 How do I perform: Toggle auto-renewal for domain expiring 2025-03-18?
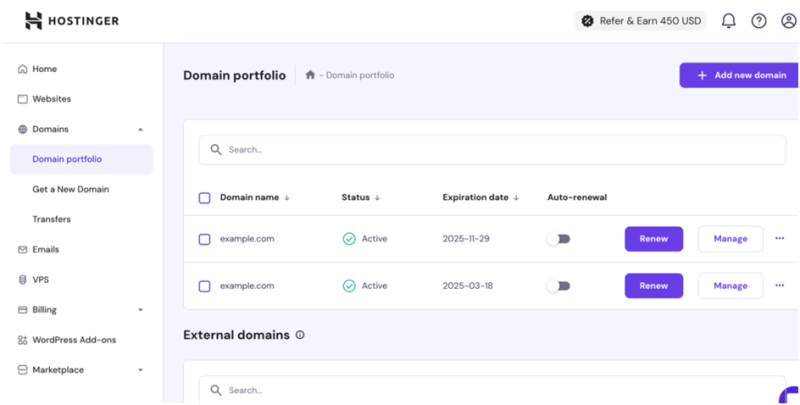tap(558, 286)
